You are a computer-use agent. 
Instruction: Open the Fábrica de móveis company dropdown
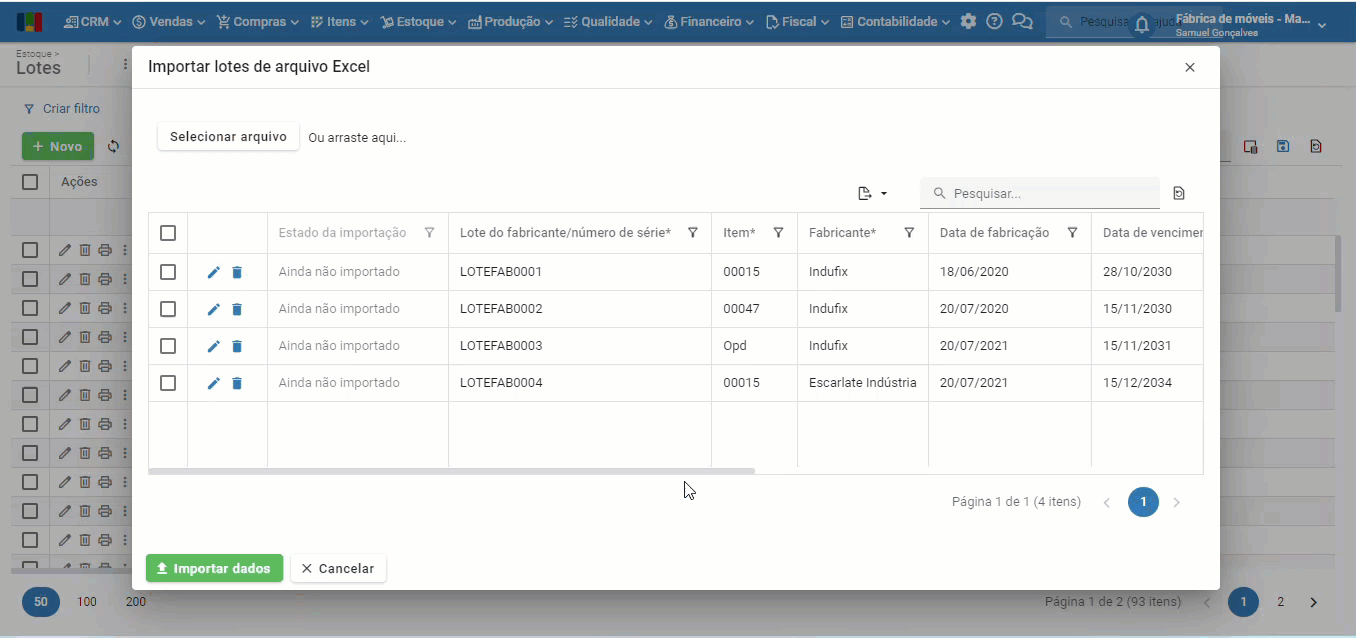1251,25
